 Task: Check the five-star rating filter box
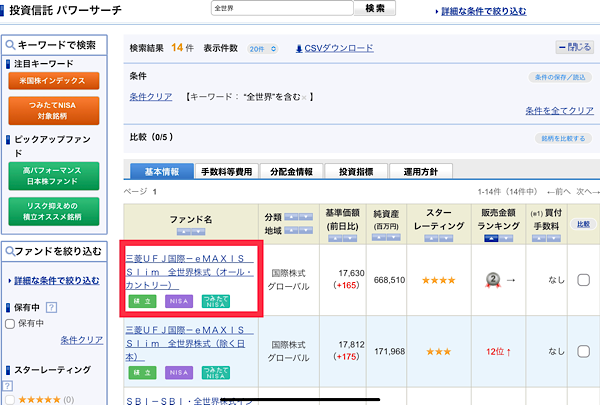coord(10,400)
